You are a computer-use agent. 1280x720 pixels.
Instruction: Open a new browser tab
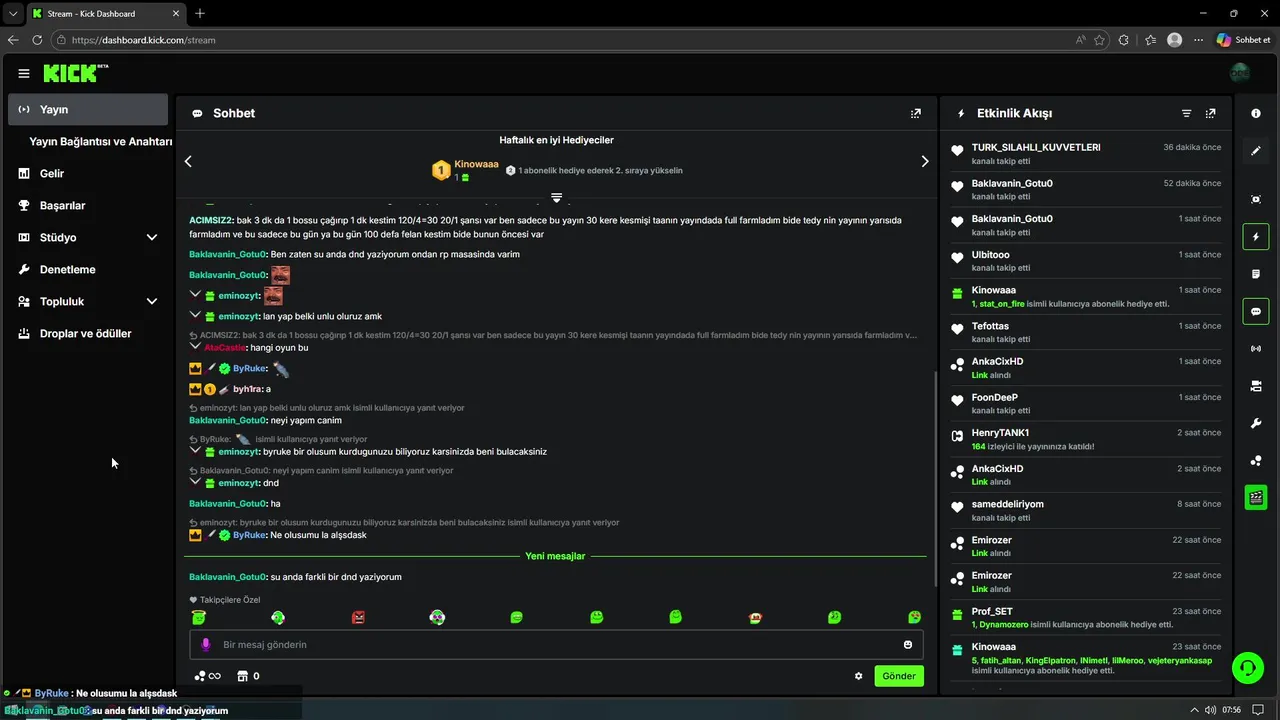coord(200,13)
